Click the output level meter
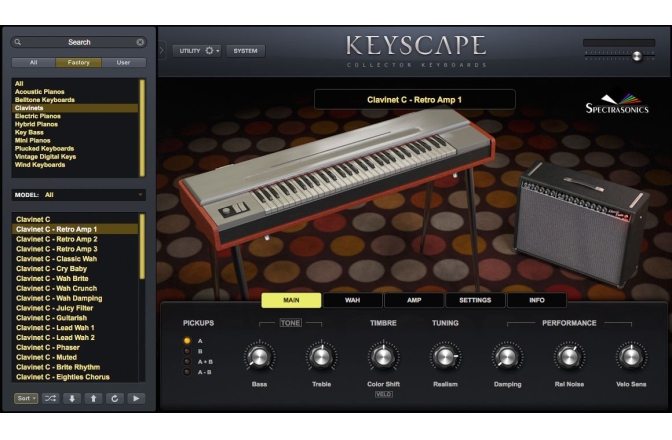 pos(619,43)
